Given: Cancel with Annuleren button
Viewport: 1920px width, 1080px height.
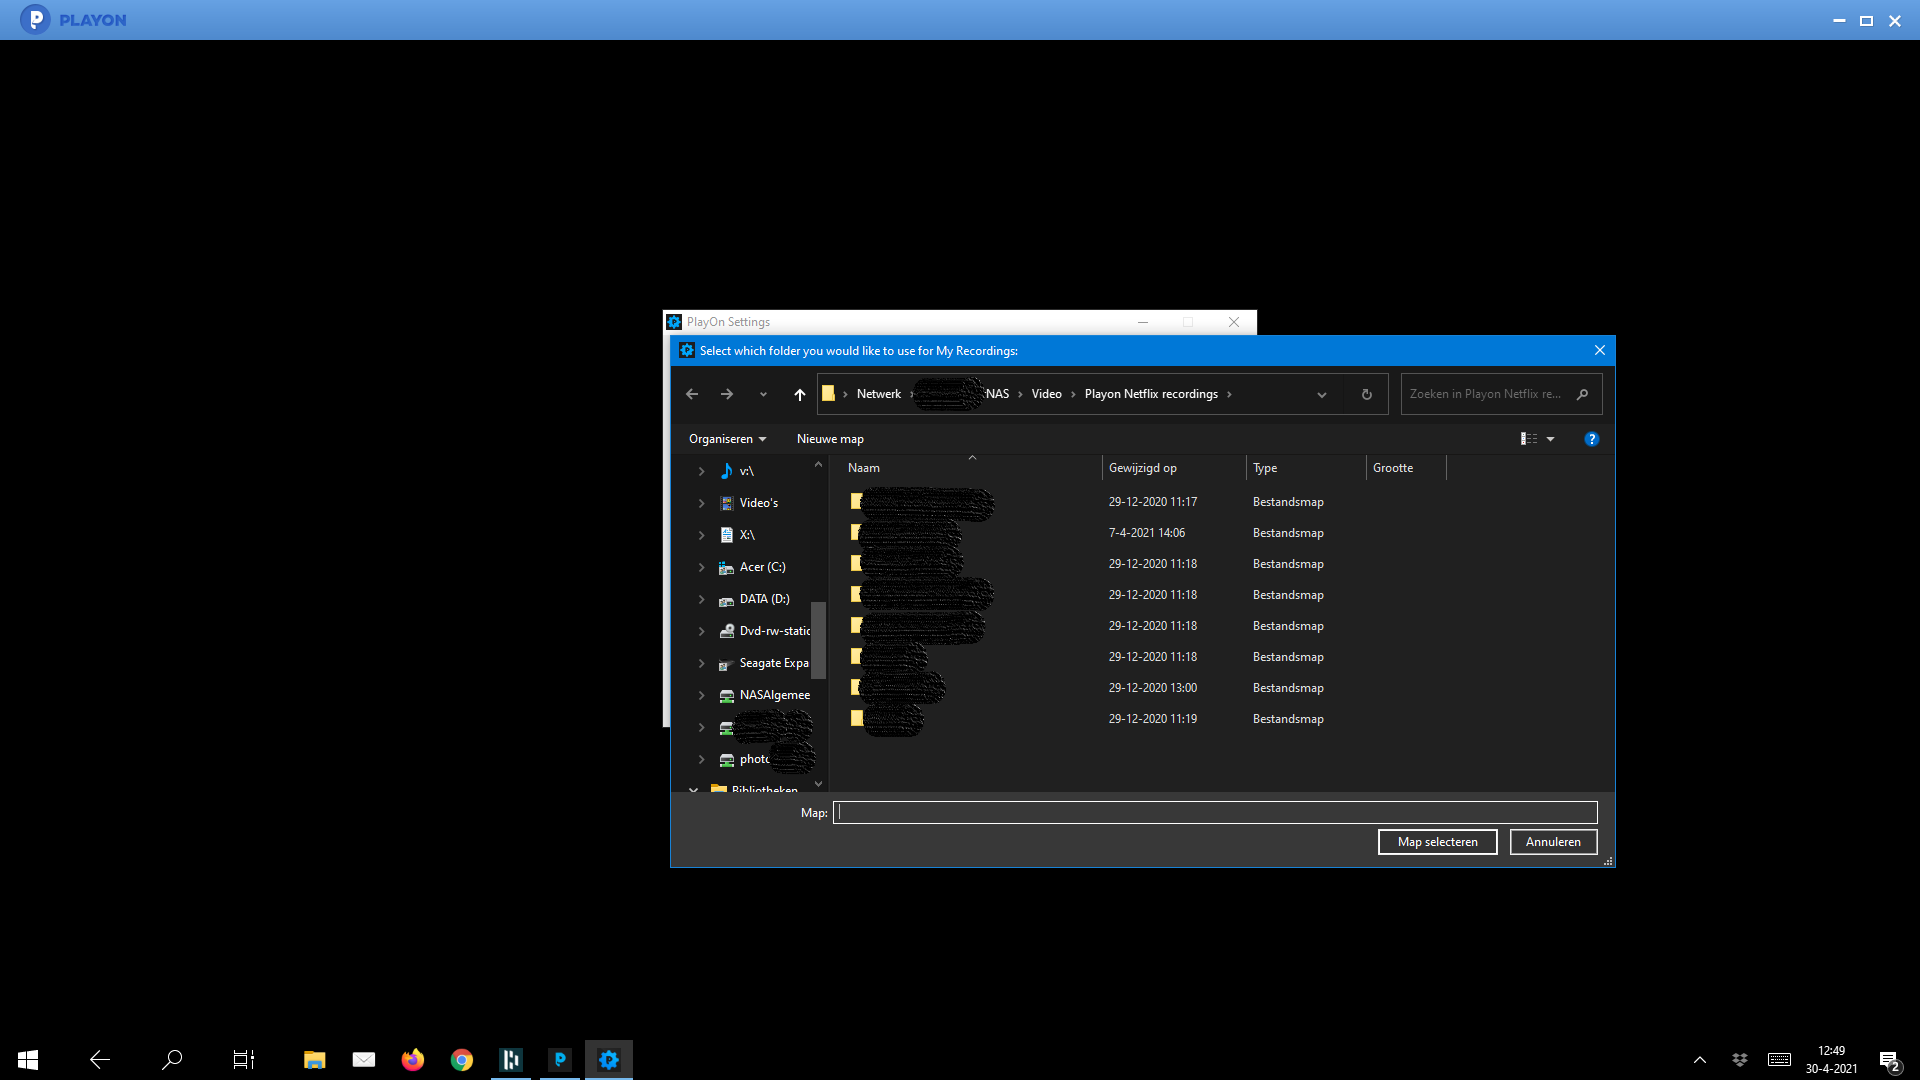Looking at the screenshot, I should (1553, 842).
